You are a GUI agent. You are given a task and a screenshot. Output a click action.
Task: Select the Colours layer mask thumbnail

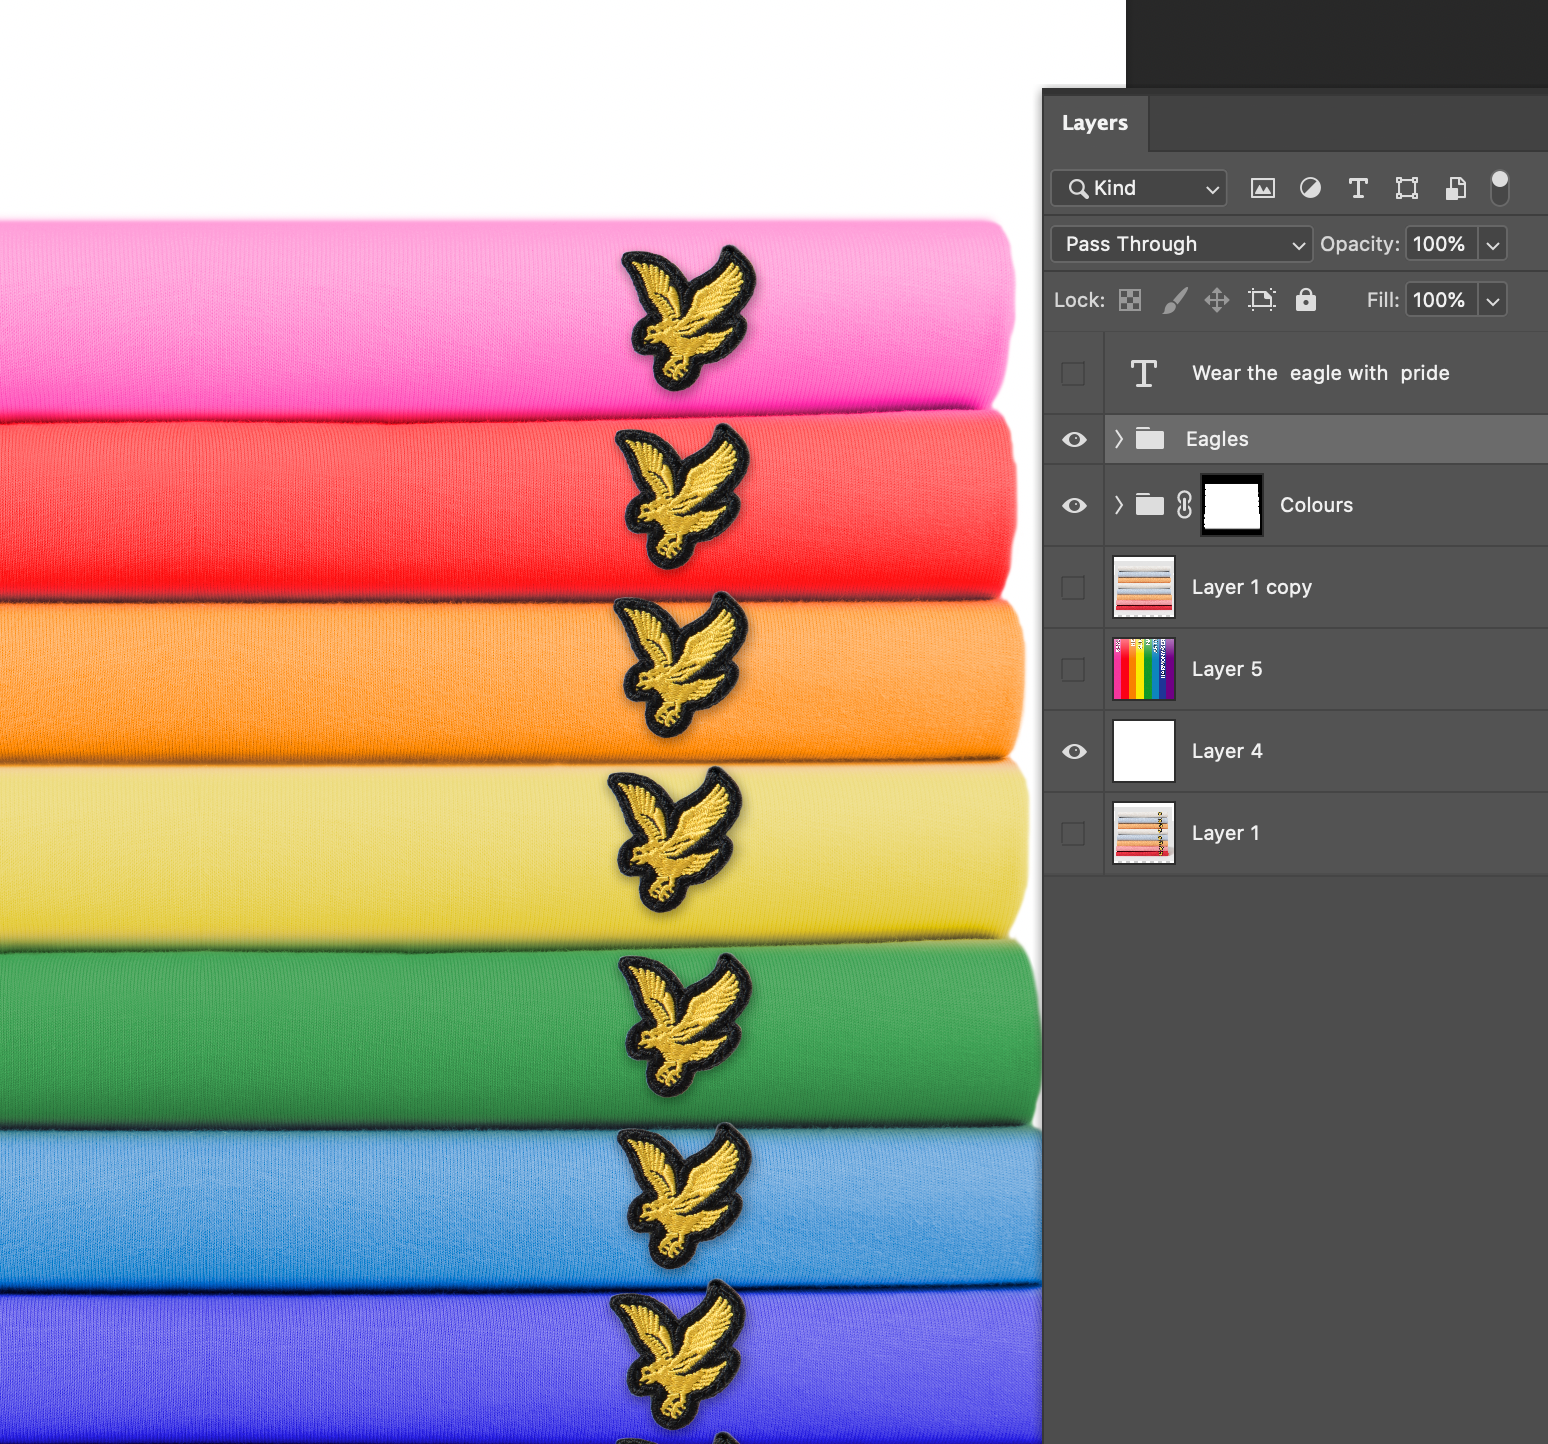click(1232, 505)
